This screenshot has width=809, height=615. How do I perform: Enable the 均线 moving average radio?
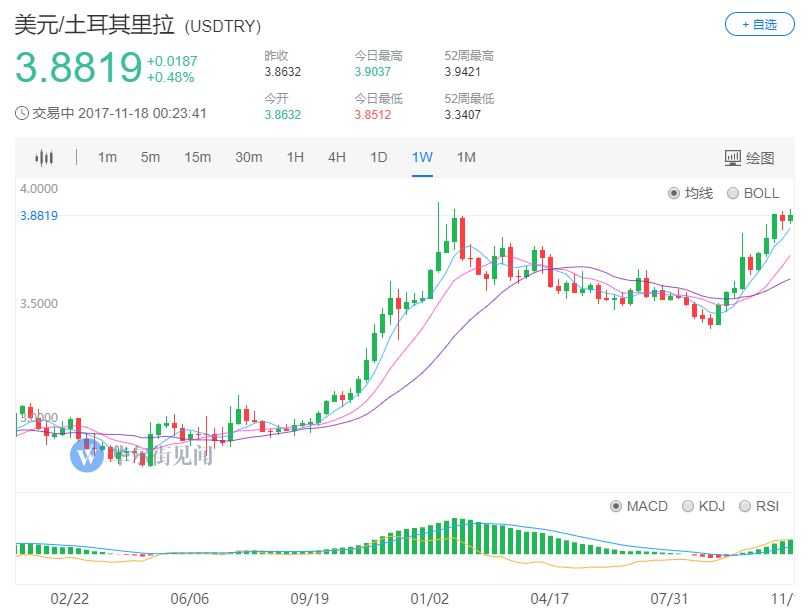tap(674, 193)
